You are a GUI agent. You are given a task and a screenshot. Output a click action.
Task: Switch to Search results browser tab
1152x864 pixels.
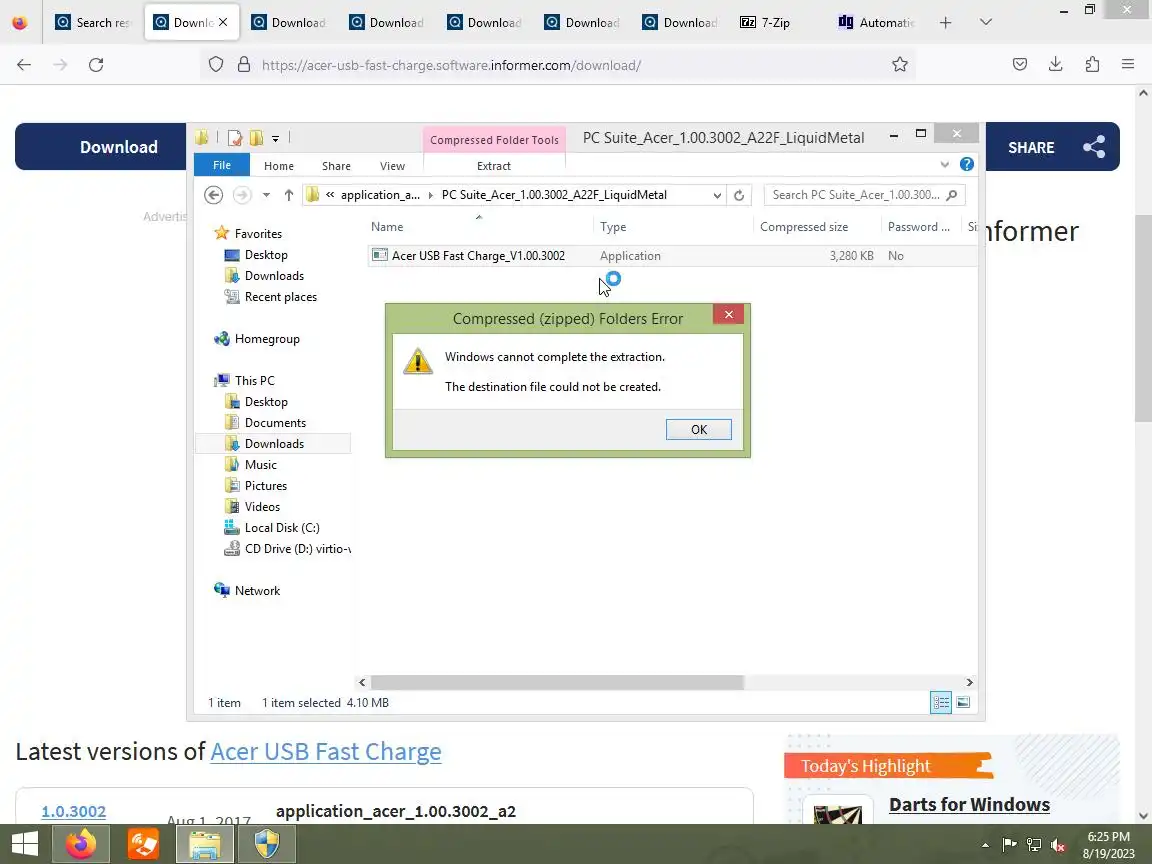(x=93, y=22)
